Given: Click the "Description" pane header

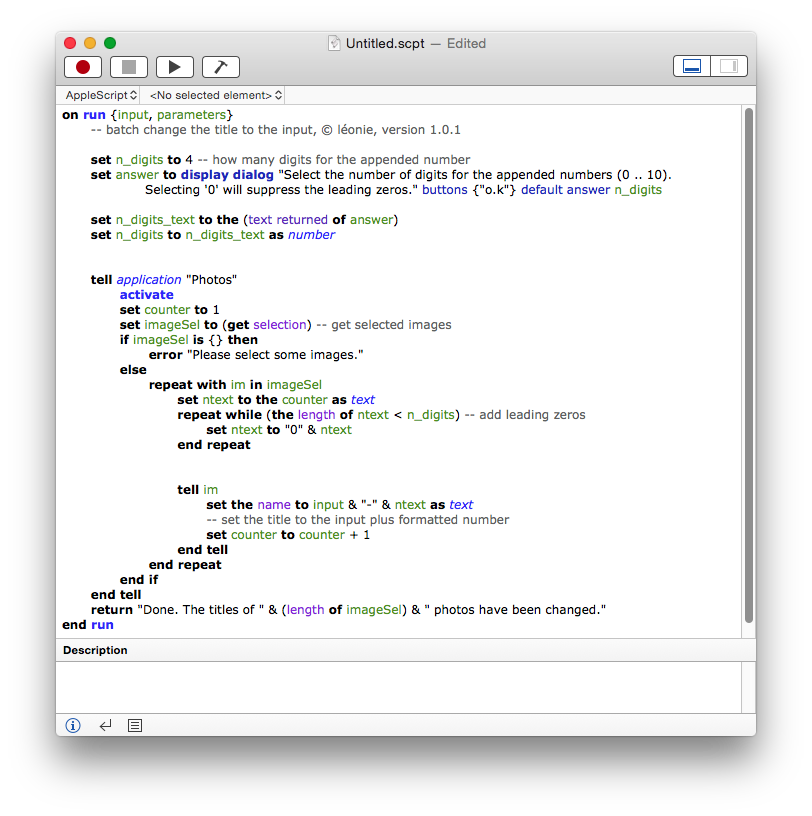Looking at the screenshot, I should pos(96,650).
